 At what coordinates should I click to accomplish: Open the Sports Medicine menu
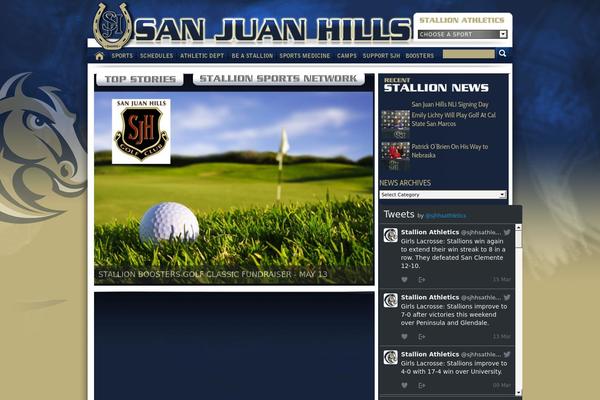point(305,56)
